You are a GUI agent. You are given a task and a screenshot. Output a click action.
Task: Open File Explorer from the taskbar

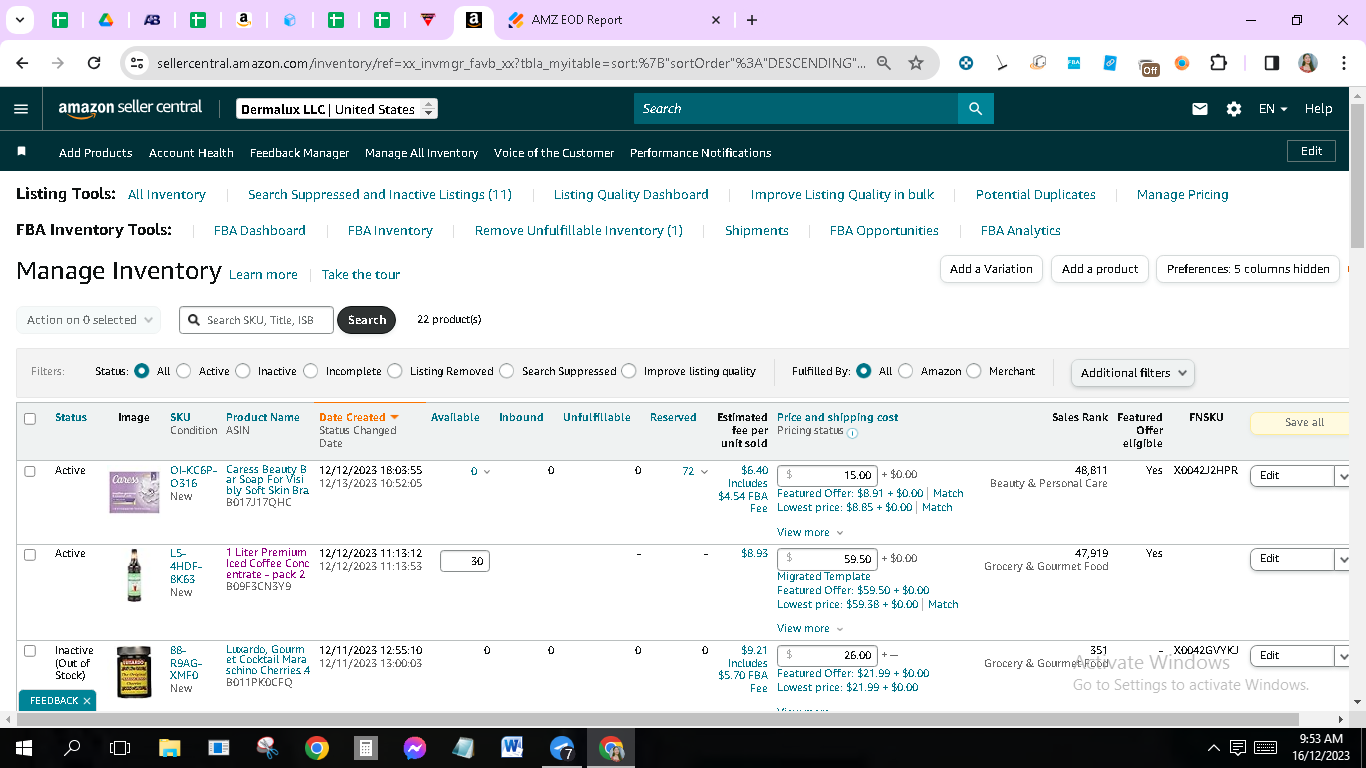pyautogui.click(x=170, y=748)
